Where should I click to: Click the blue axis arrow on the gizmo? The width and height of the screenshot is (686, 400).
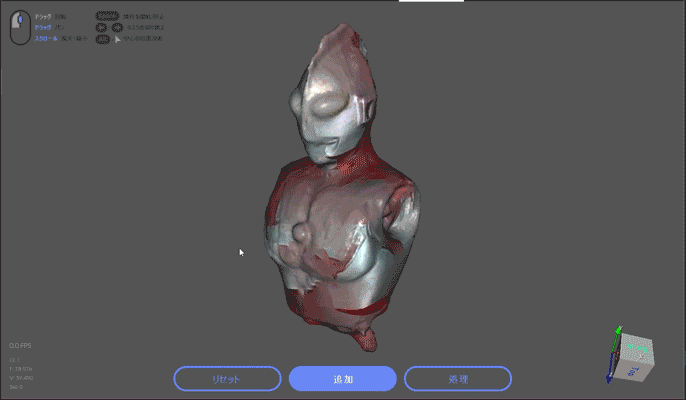pos(608,379)
